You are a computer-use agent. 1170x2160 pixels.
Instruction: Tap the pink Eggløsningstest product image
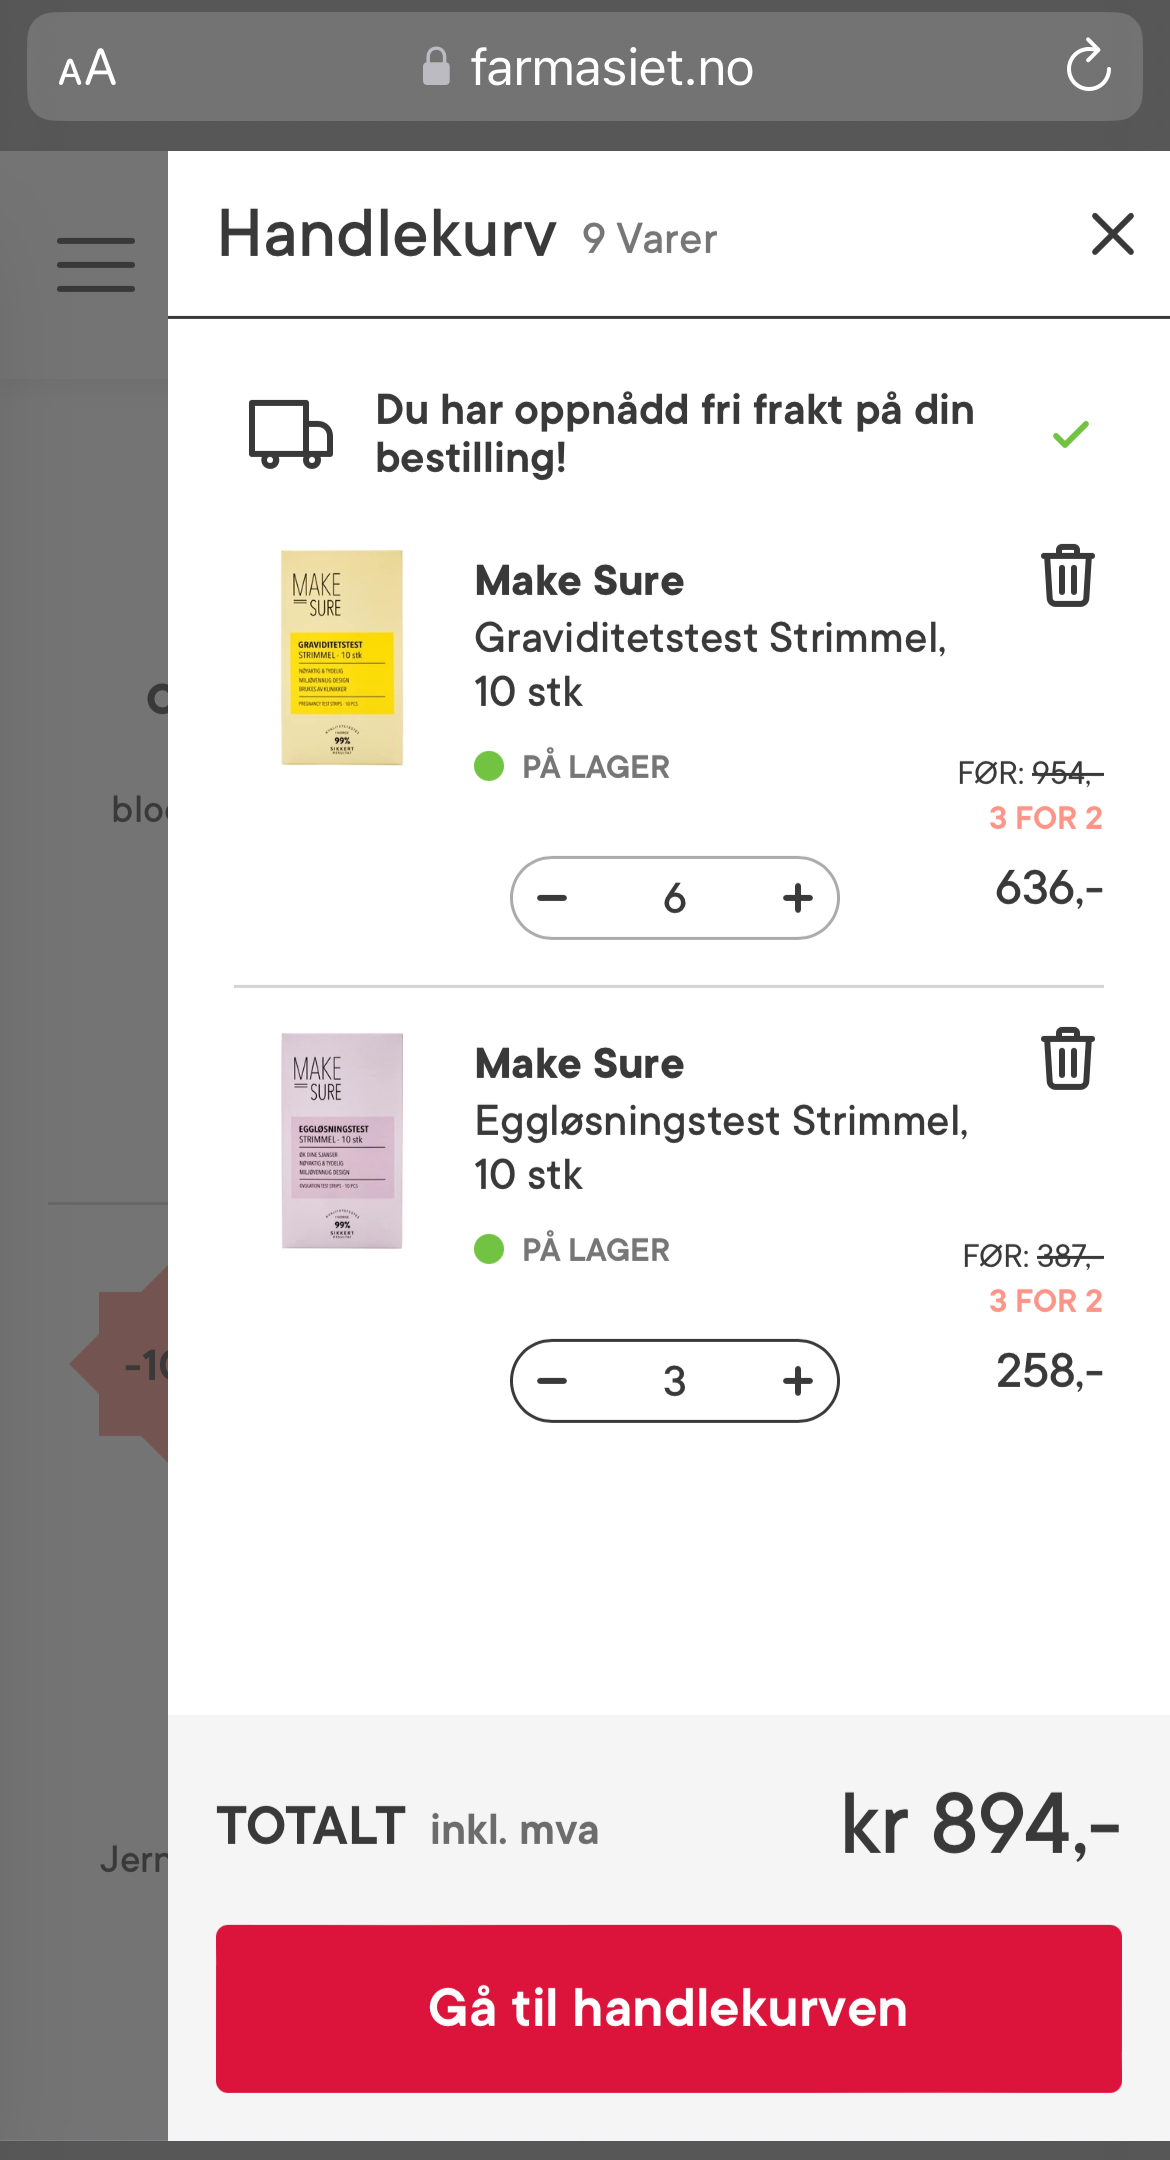point(342,1141)
